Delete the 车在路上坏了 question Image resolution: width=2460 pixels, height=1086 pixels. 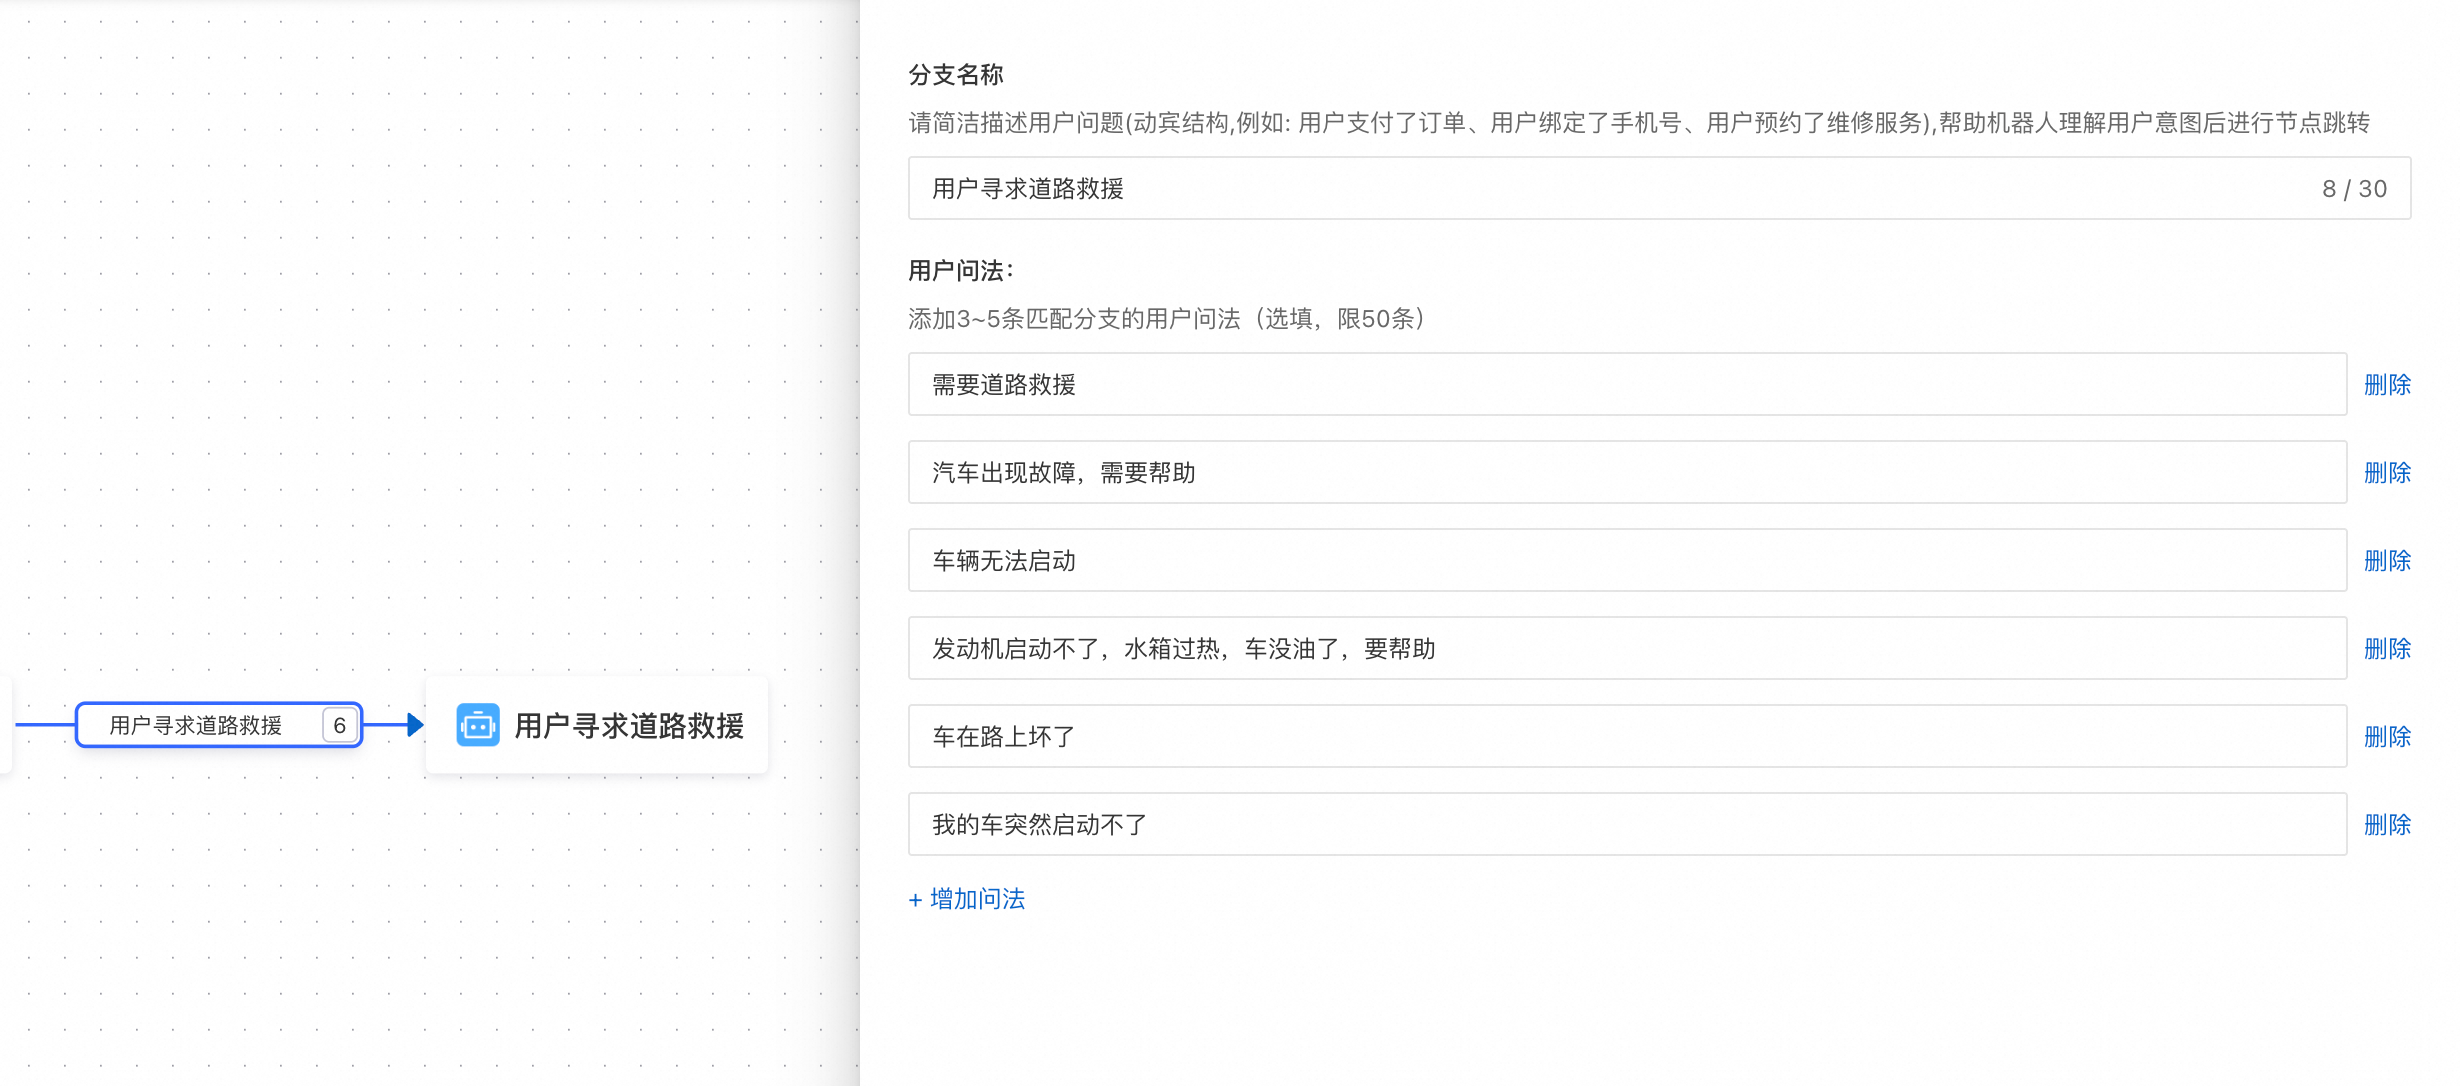pos(2386,736)
